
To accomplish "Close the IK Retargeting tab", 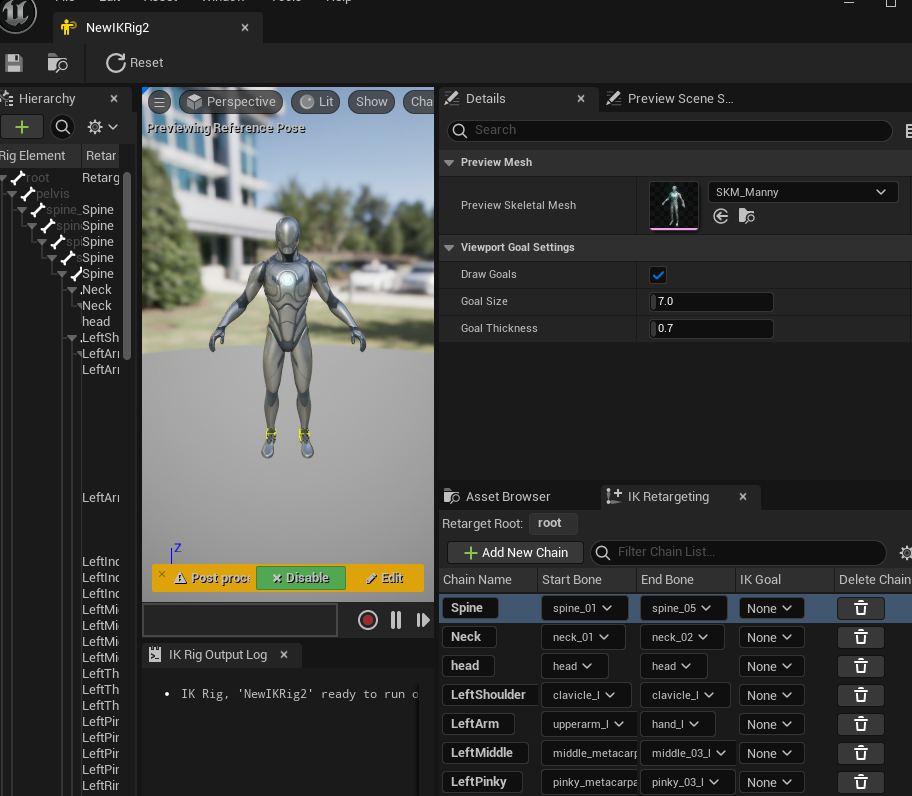I will click(x=743, y=497).
